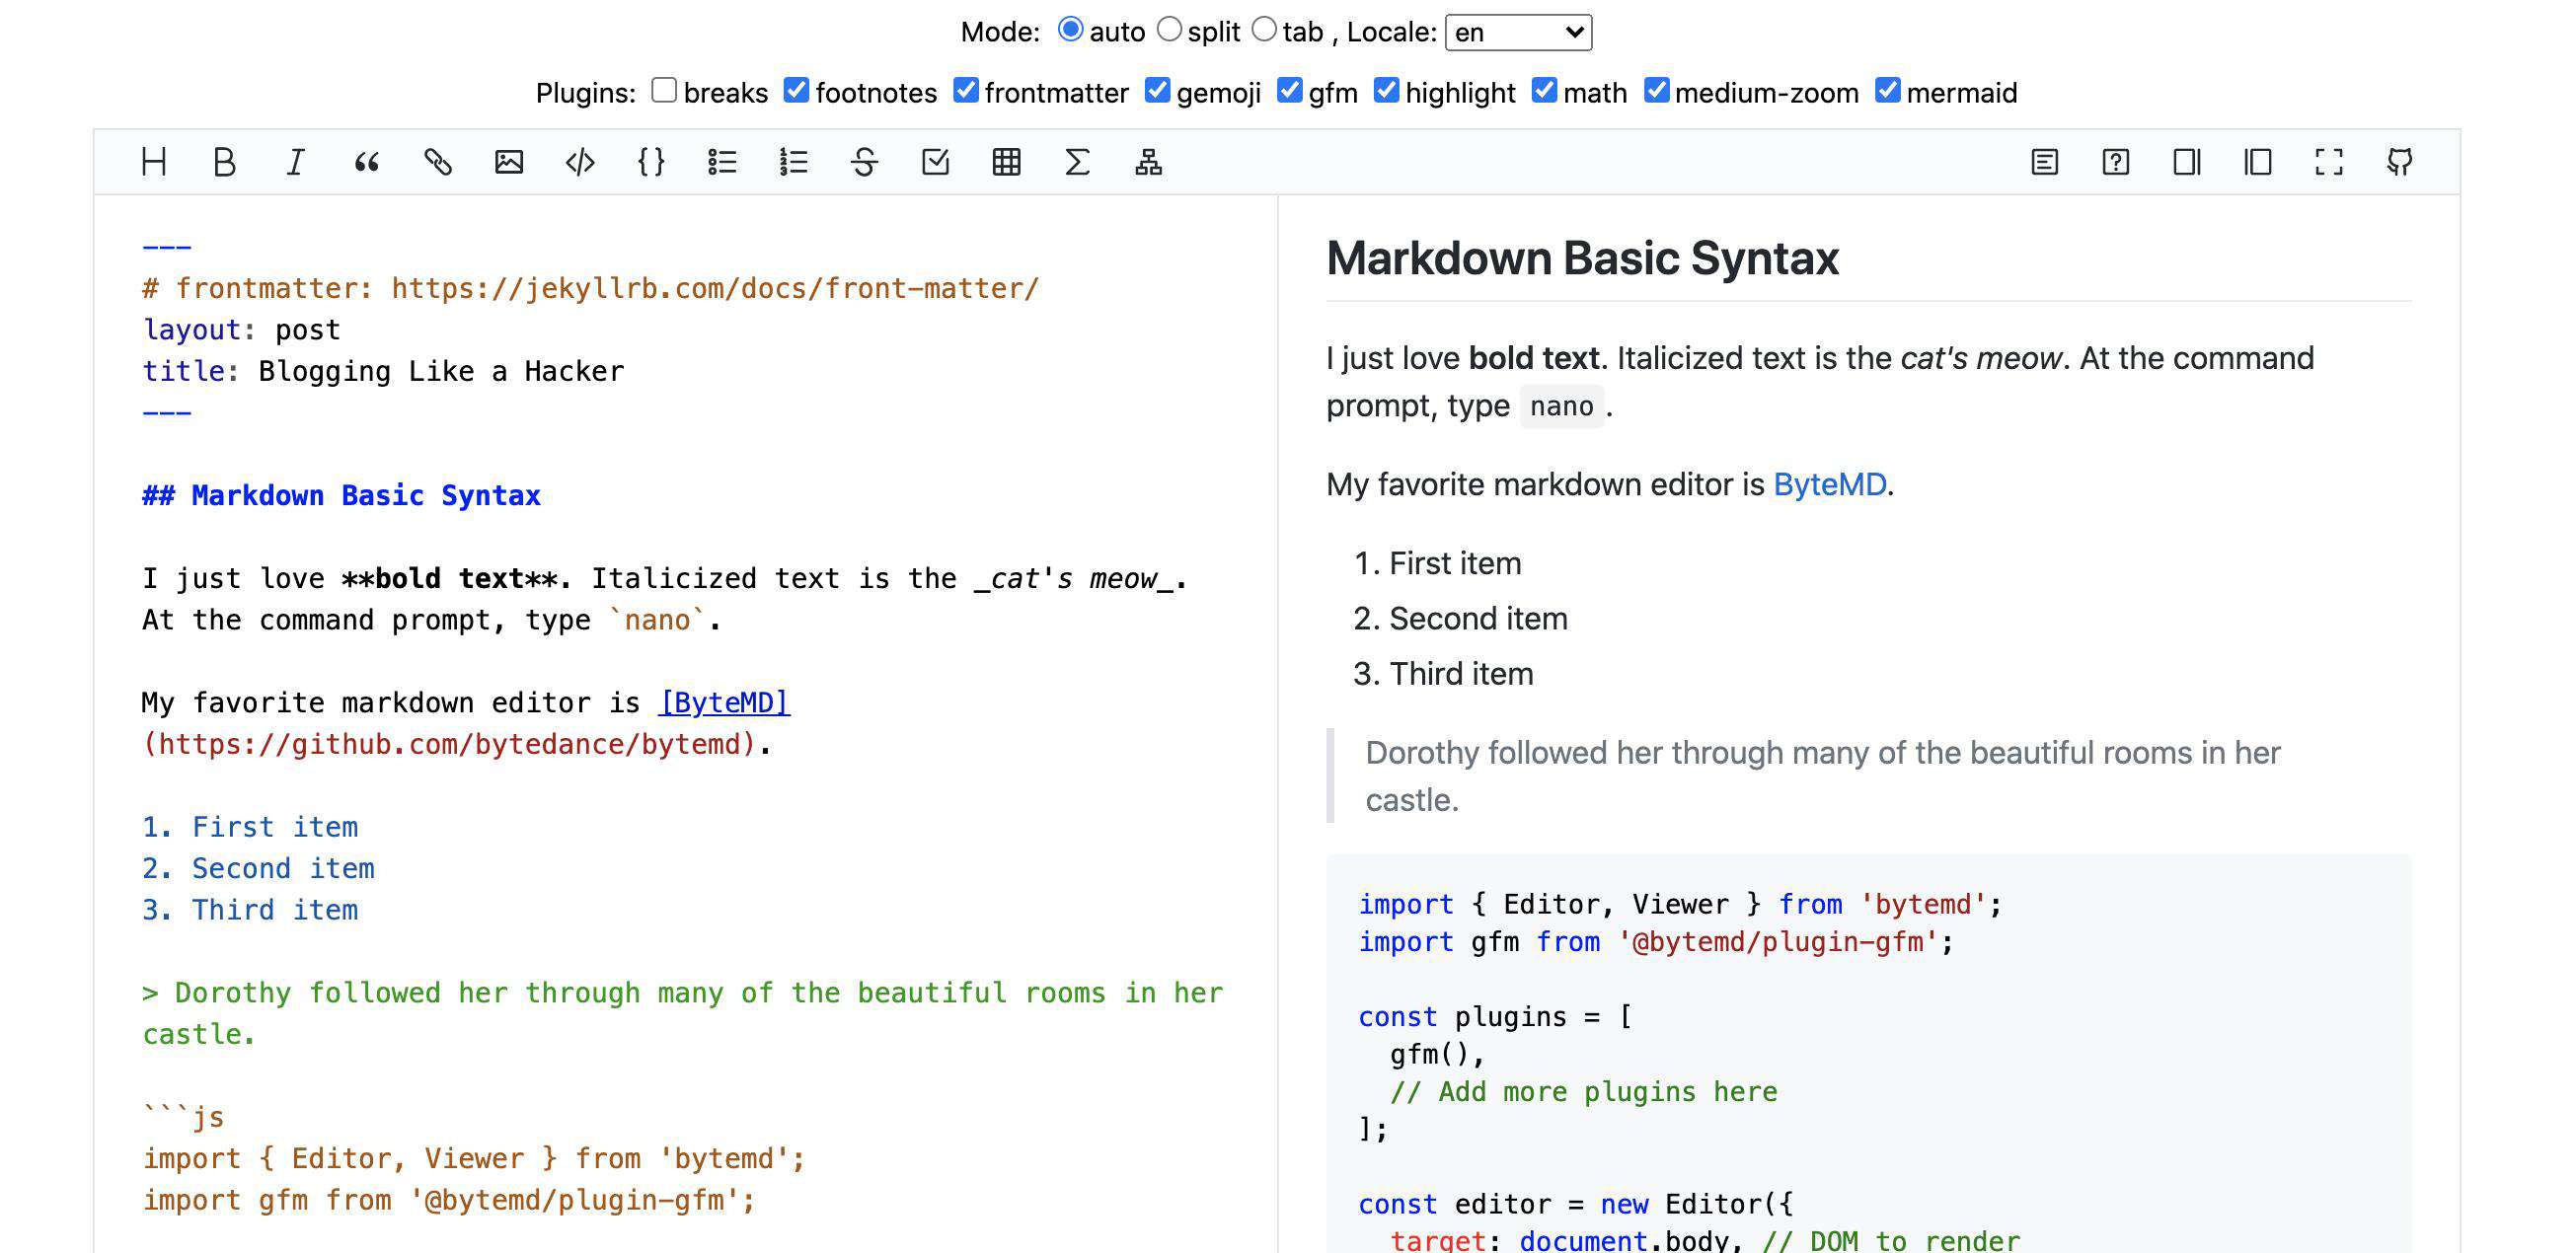Disable the gemoji plugin checkbox
The height and width of the screenshot is (1253, 2576).
pos(1157,90)
